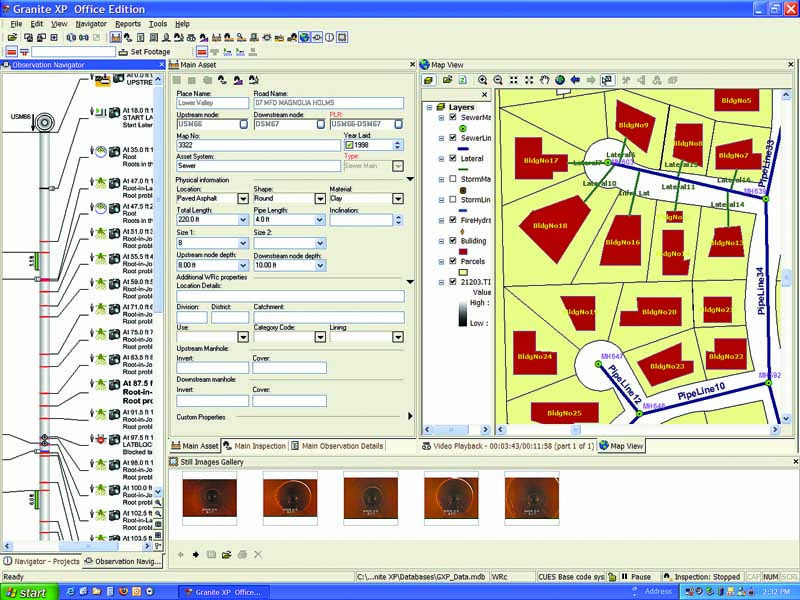
Task: Click the root icon for observation At 47.0 ft
Action: 101,182
